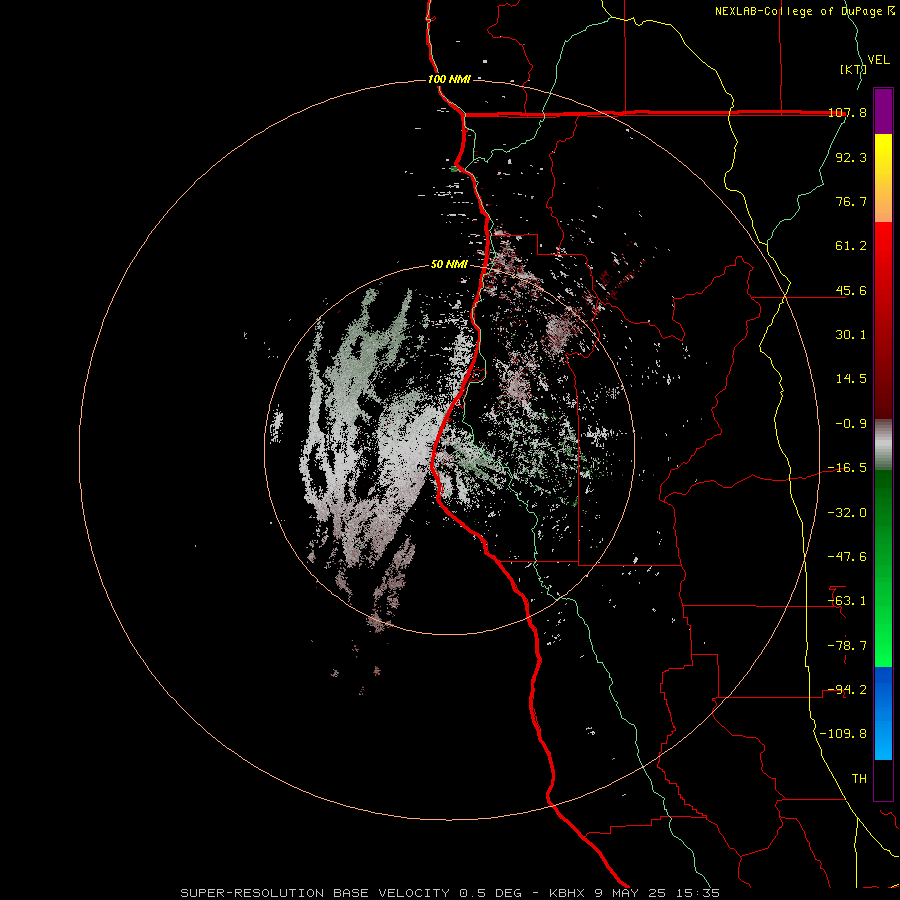Screen dimensions: 900x900
Task: Pick the yellow-orange segment of the color bar
Action: point(883,178)
